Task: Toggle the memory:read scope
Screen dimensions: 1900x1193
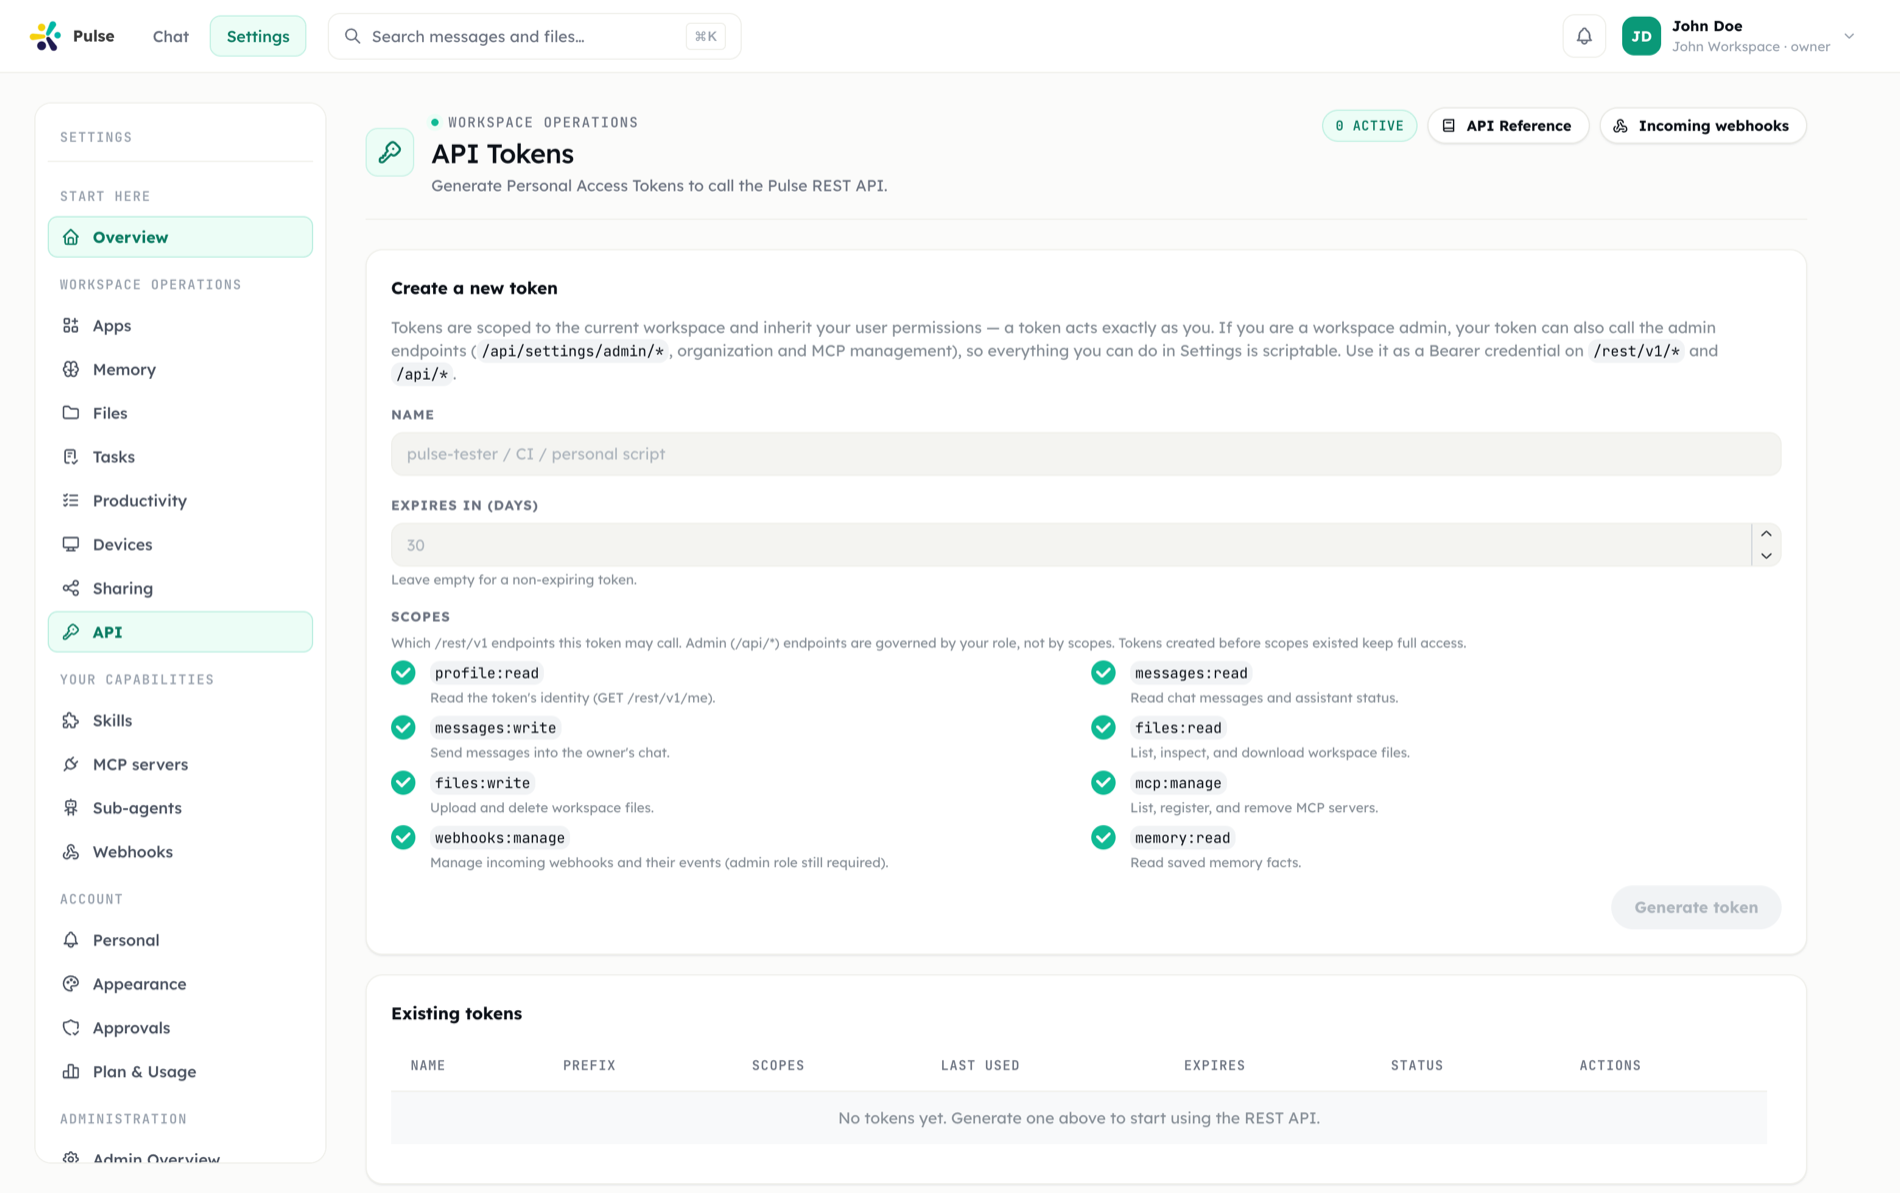Action: coord(1103,838)
